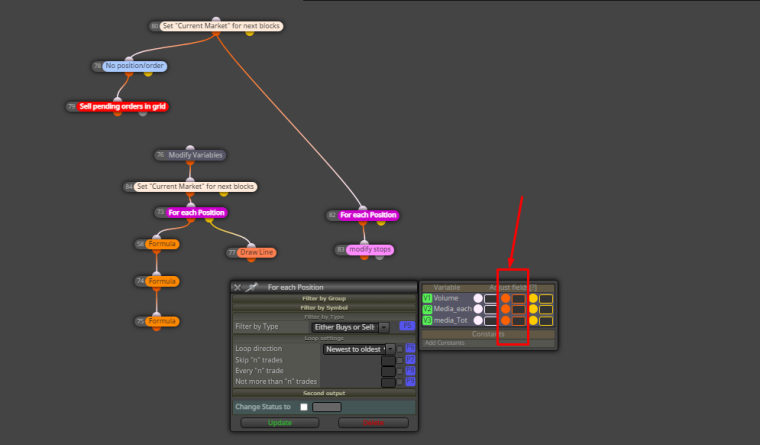This screenshot has height=445, width=760.
Task: Expand the Constants section header
Action: click(x=488, y=334)
